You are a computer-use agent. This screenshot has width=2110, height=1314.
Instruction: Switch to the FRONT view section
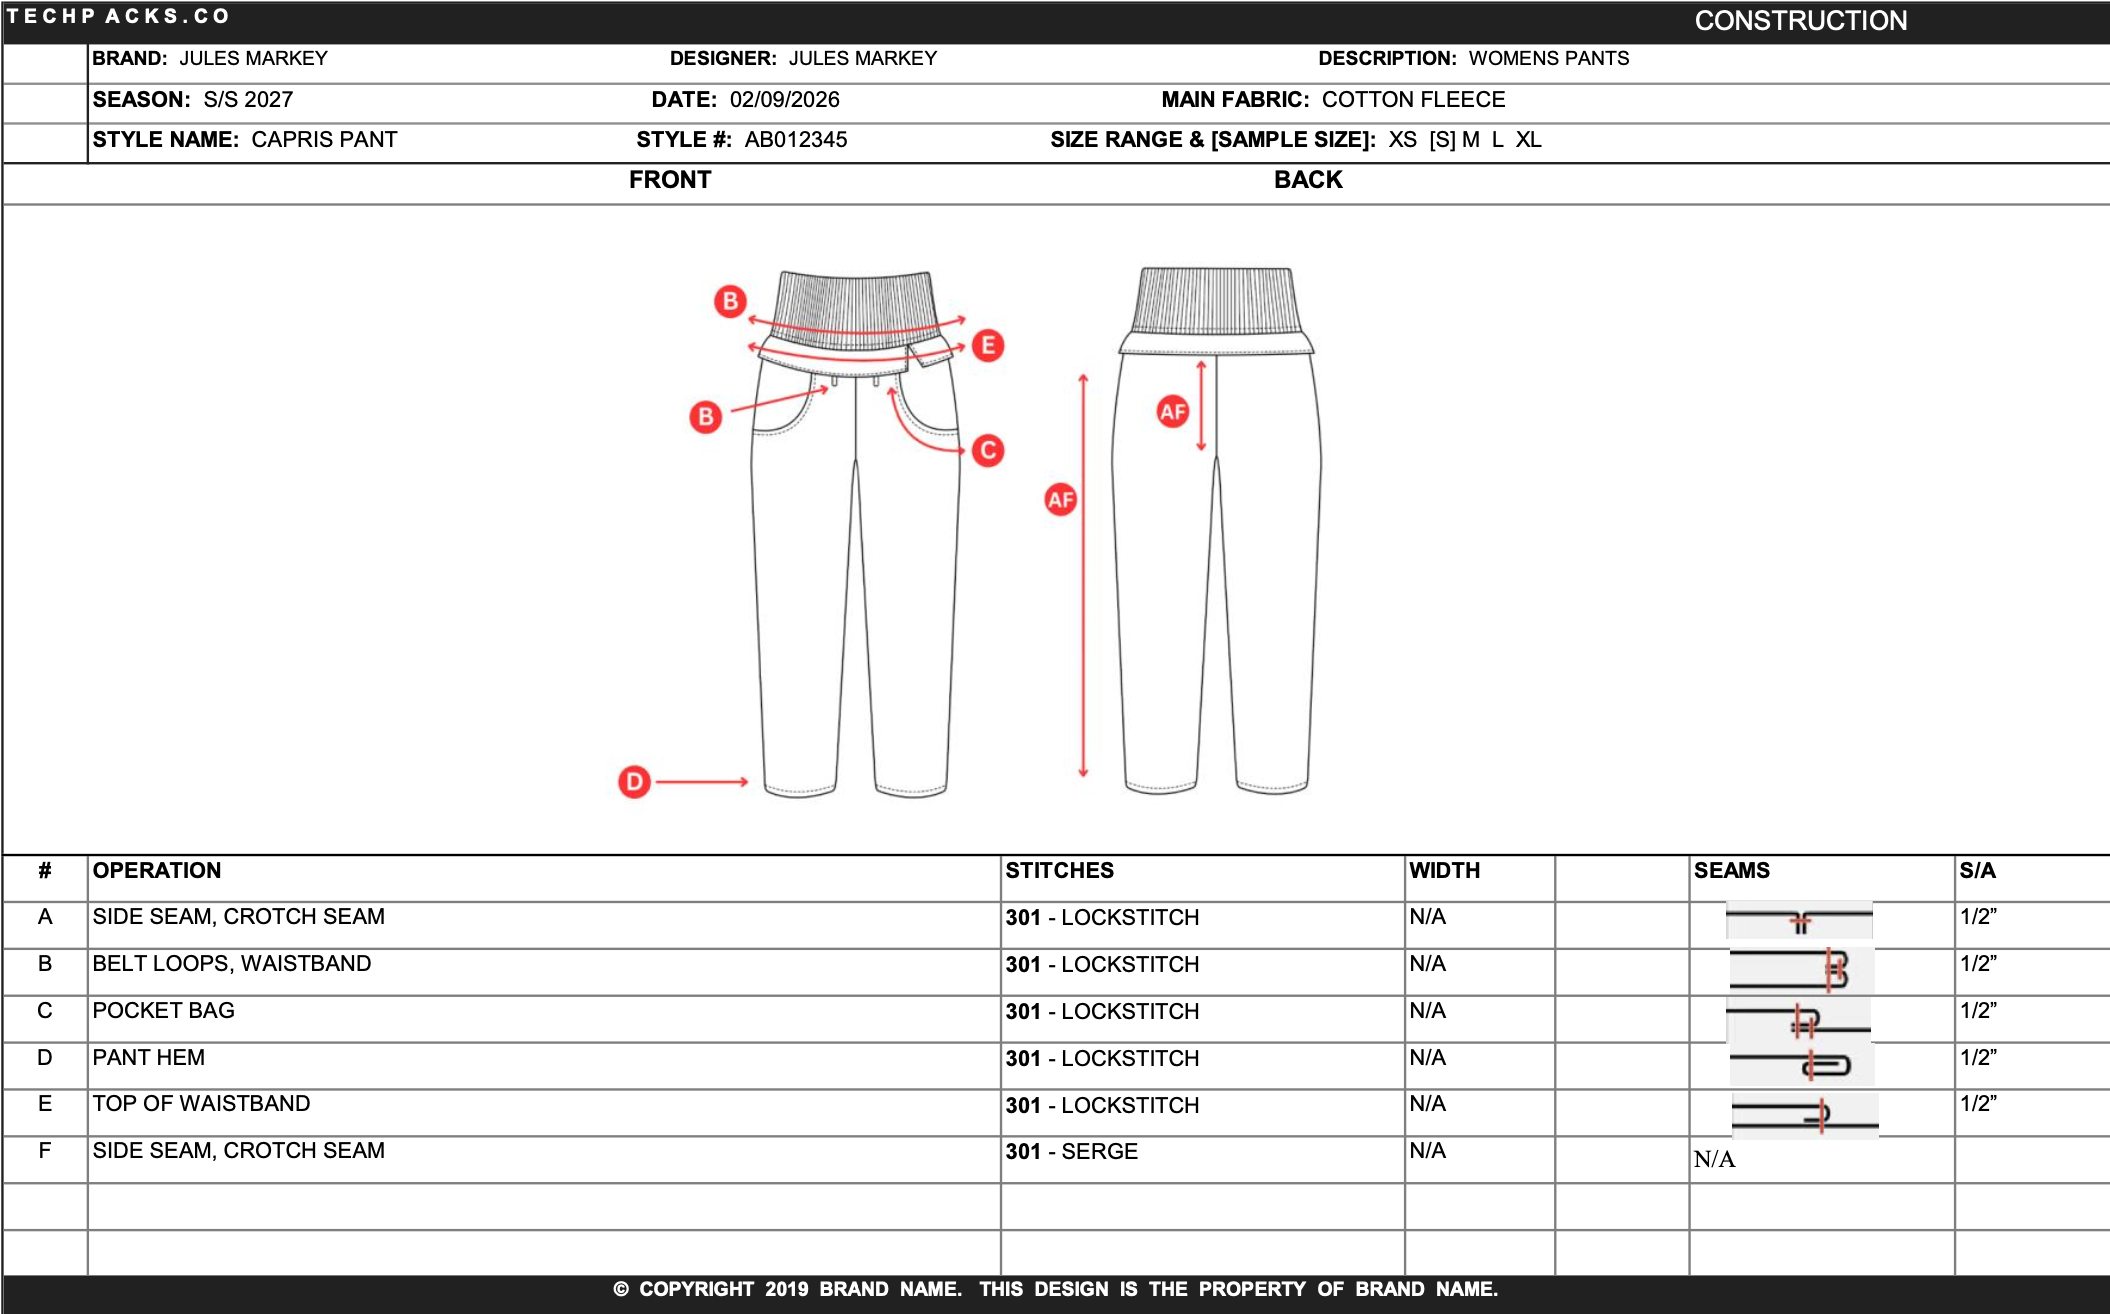pyautogui.click(x=670, y=180)
